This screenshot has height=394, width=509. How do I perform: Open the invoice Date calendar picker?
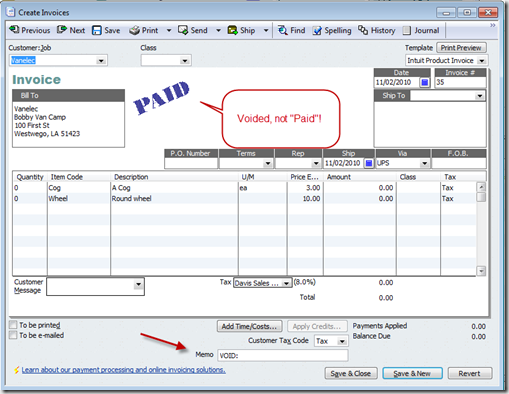click(x=424, y=82)
